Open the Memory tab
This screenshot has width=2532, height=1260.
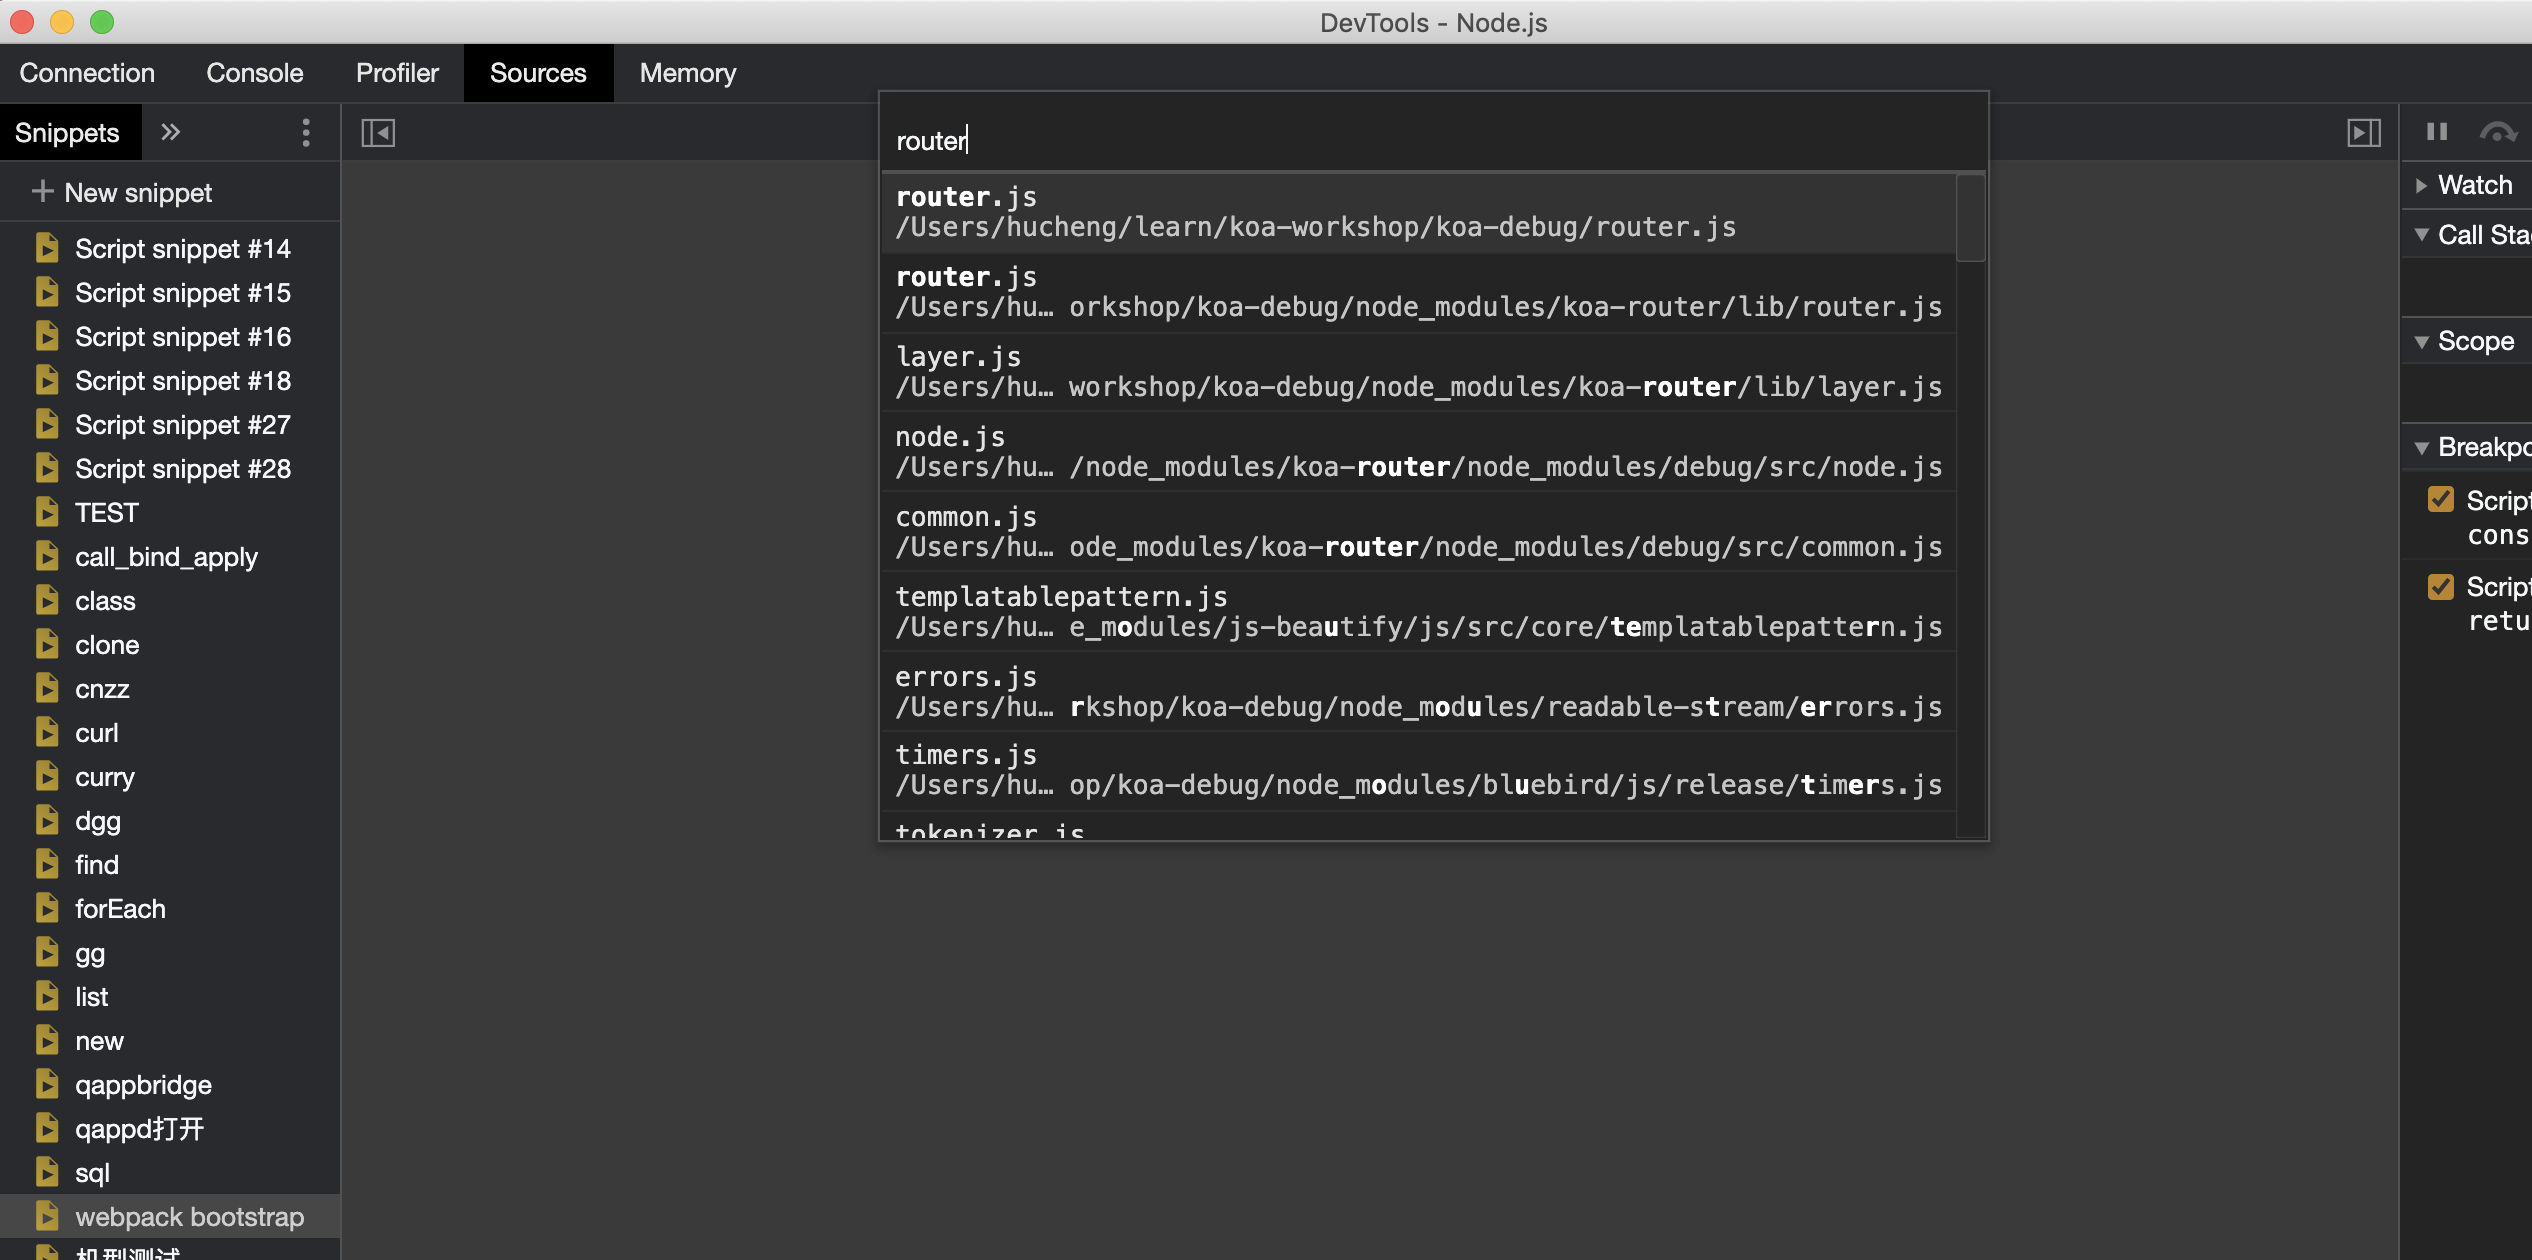687,73
